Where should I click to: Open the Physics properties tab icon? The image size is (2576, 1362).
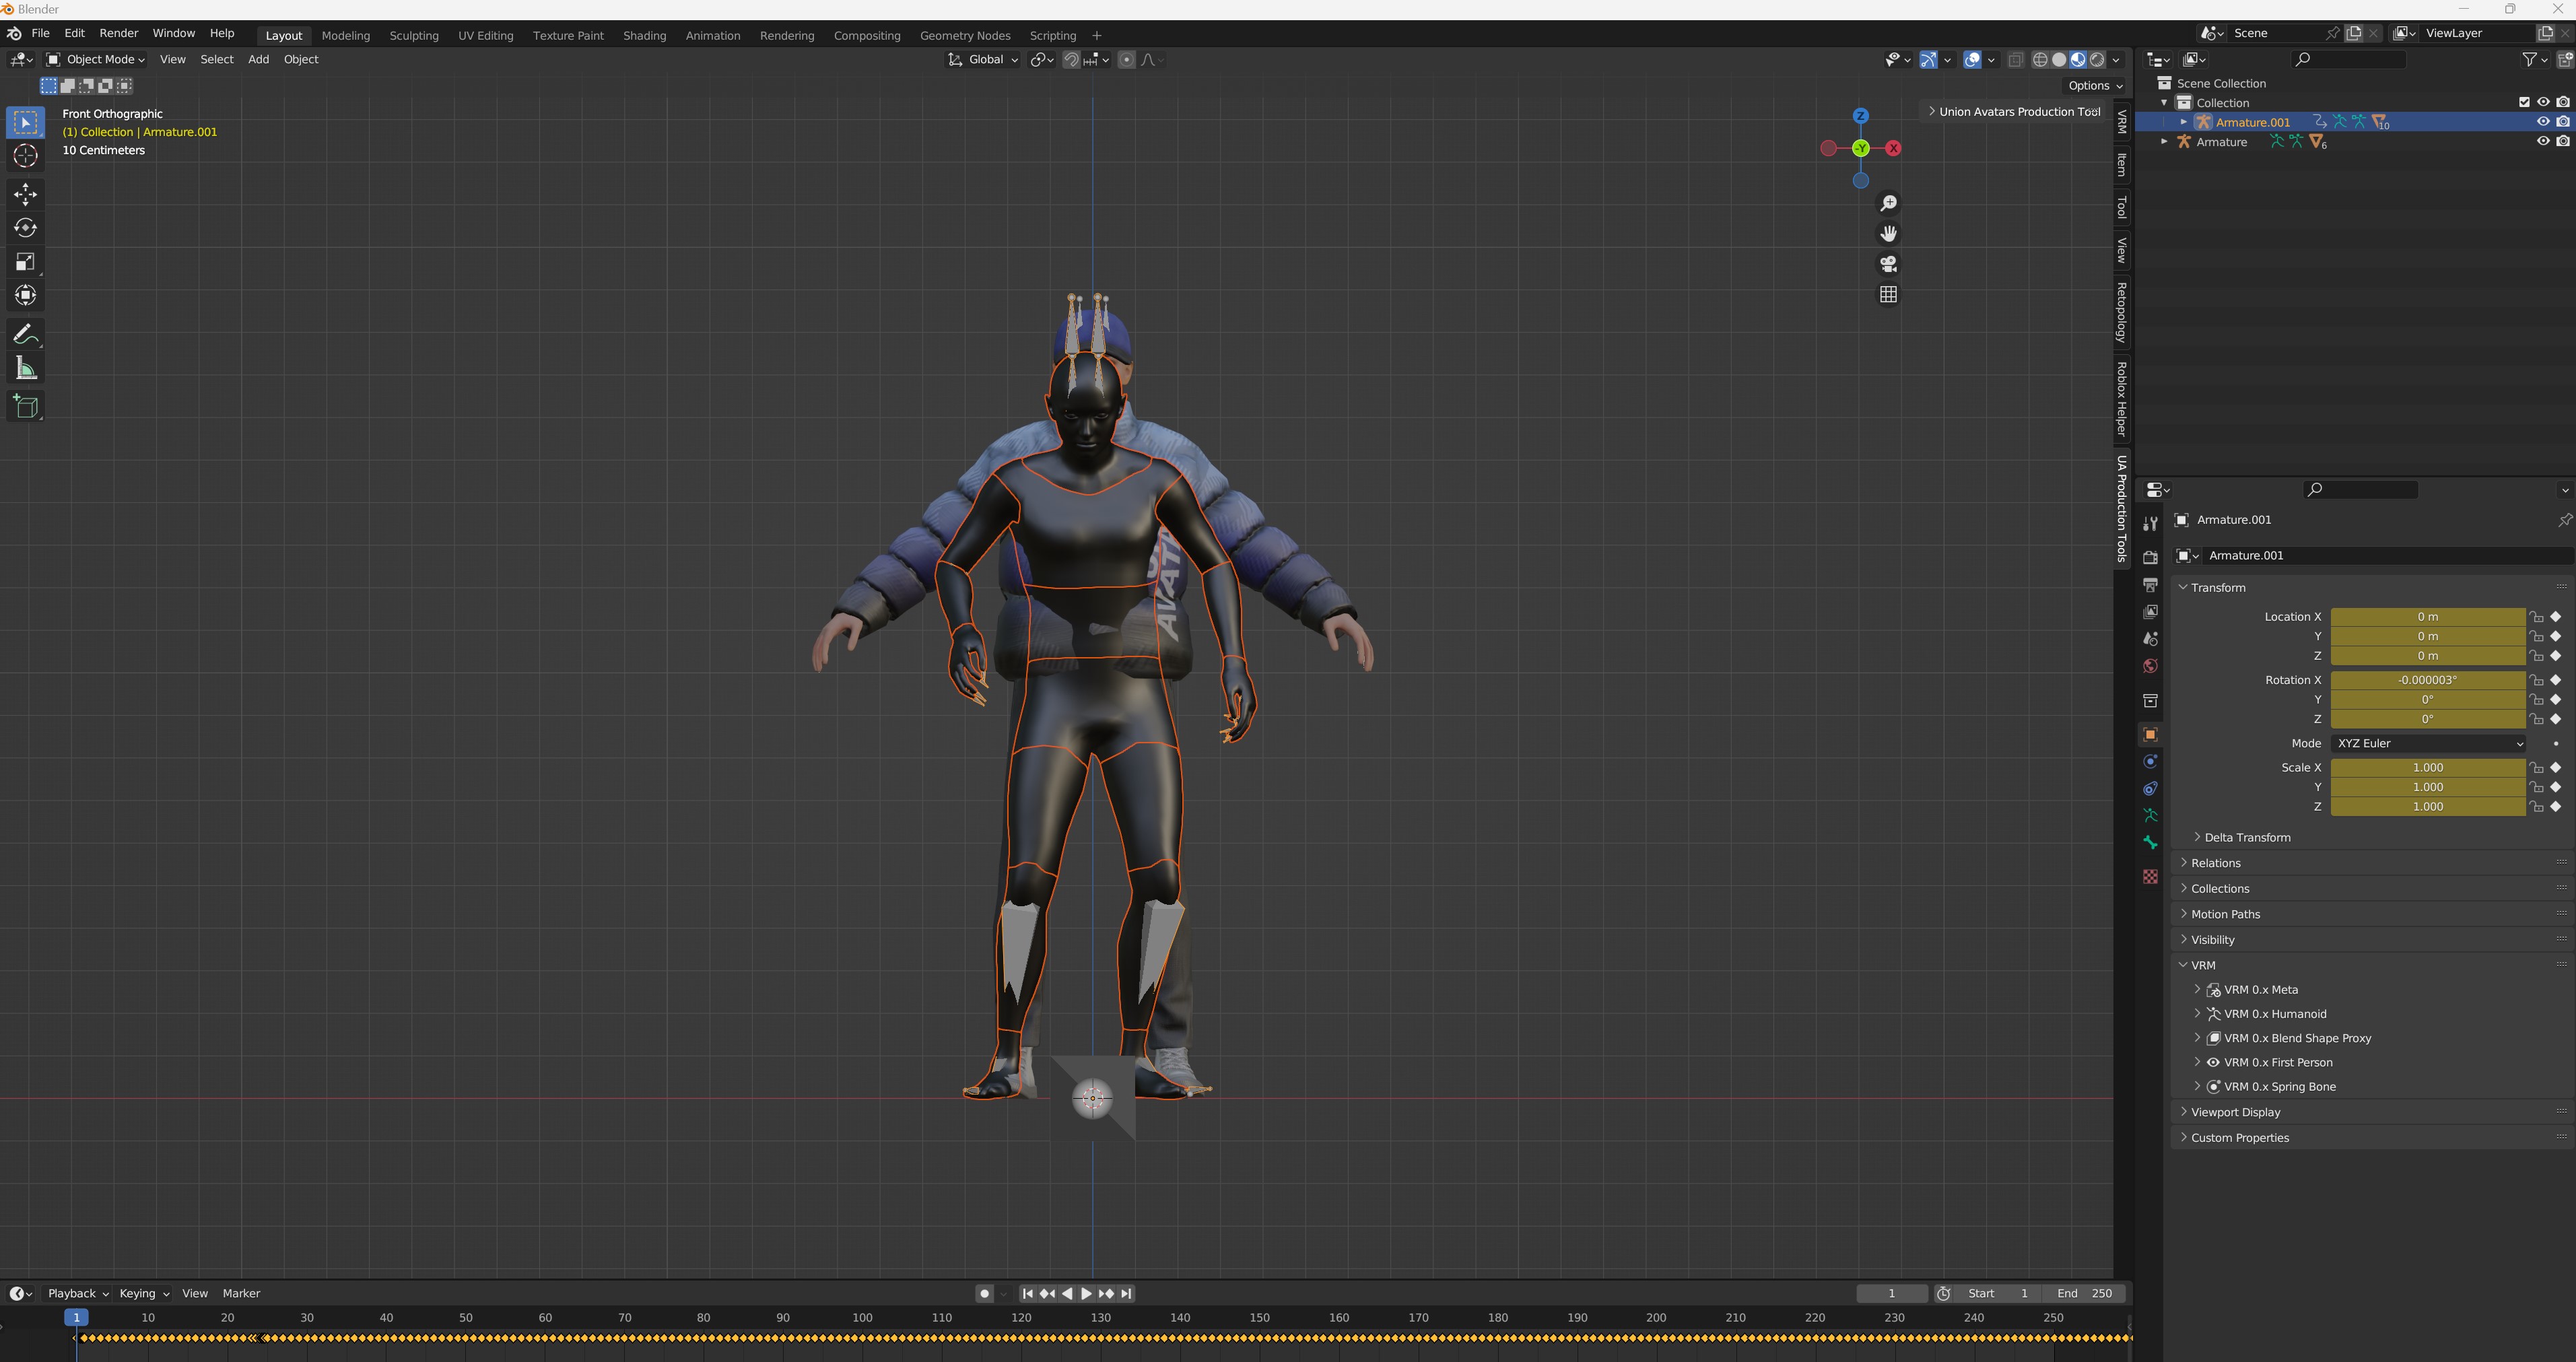(2150, 762)
